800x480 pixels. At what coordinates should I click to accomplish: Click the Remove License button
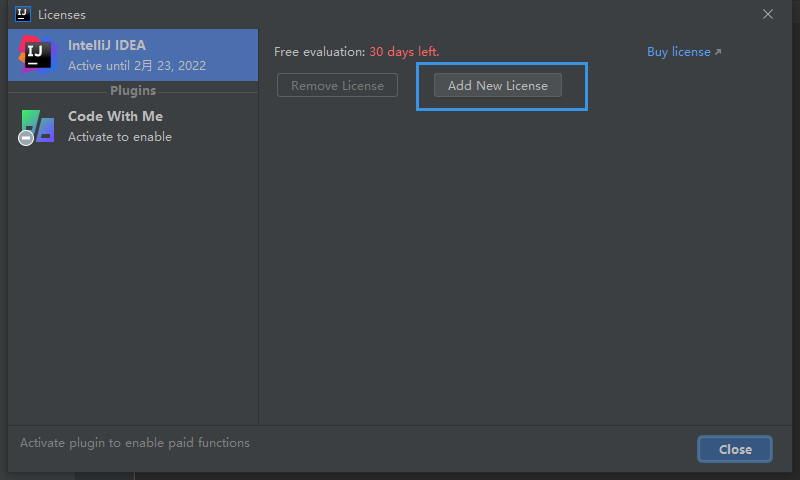click(337, 85)
